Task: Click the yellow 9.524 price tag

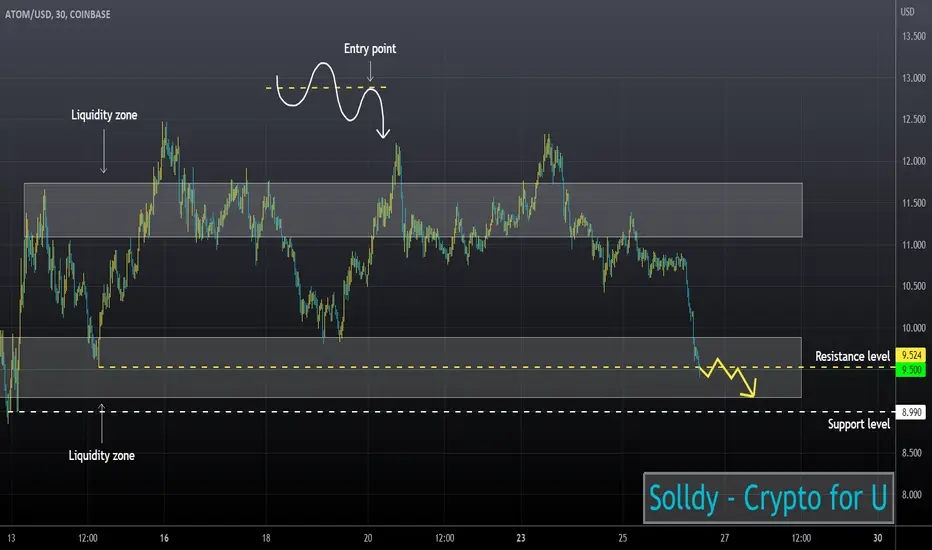Action: click(x=911, y=355)
